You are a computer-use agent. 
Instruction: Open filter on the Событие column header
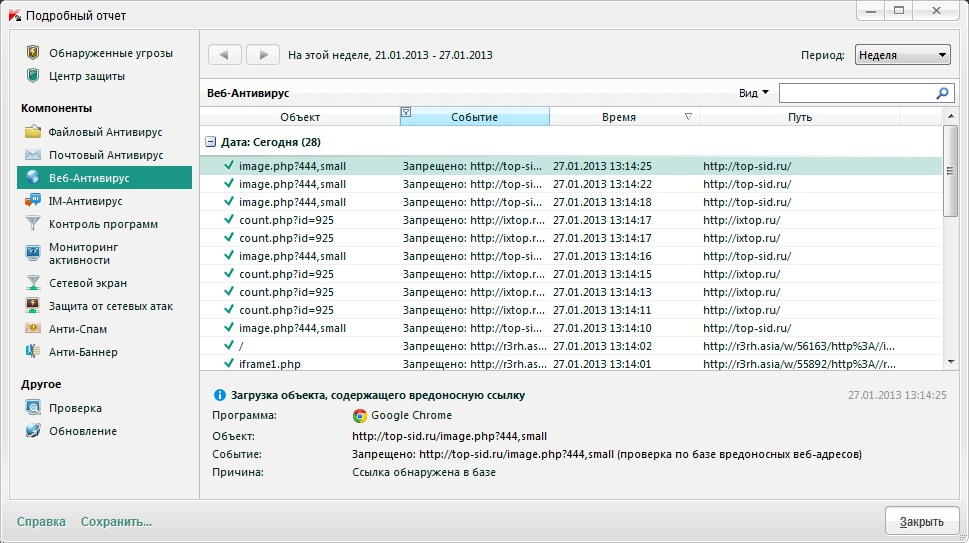pos(406,112)
